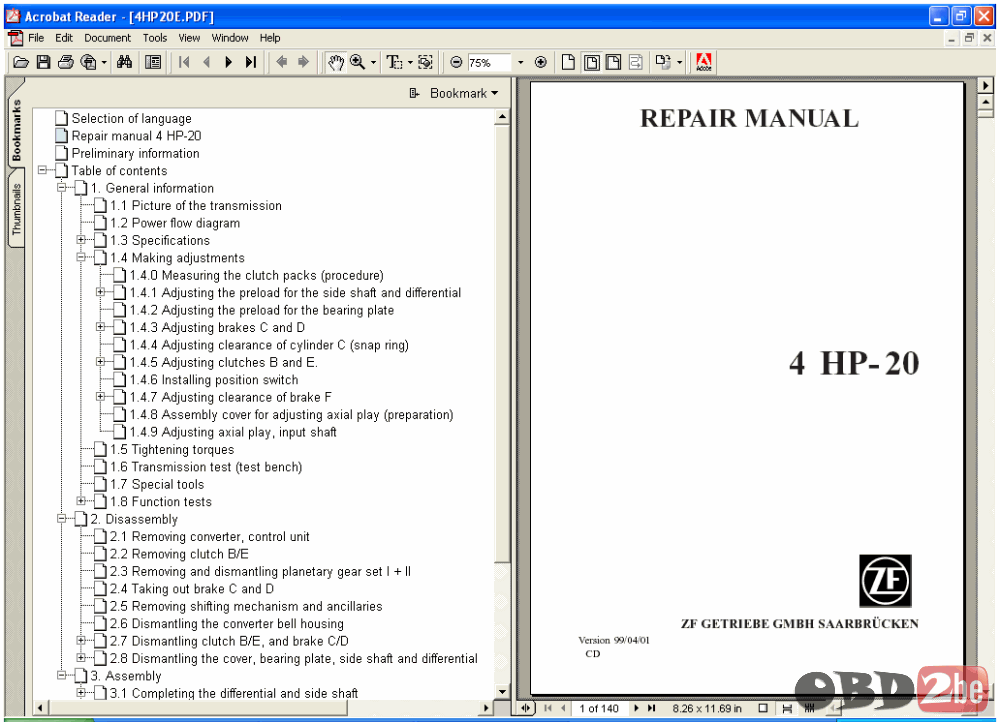This screenshot has width=1000, height=722.
Task: Toggle Show/Hide Navigation Pane toolbar icon
Action: [153, 62]
